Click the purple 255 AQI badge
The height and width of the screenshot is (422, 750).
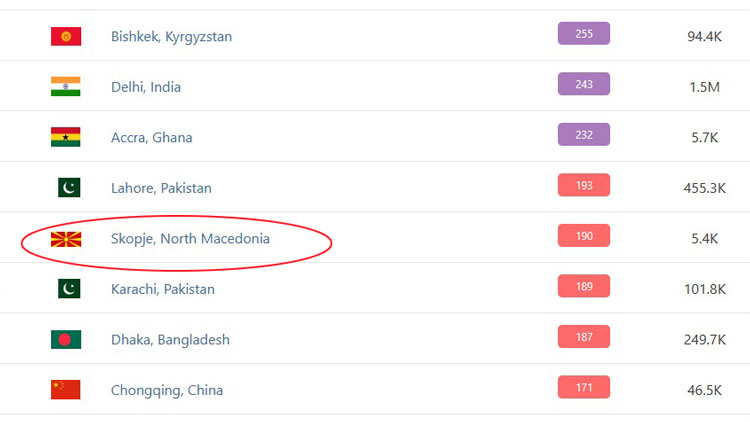pyautogui.click(x=584, y=34)
